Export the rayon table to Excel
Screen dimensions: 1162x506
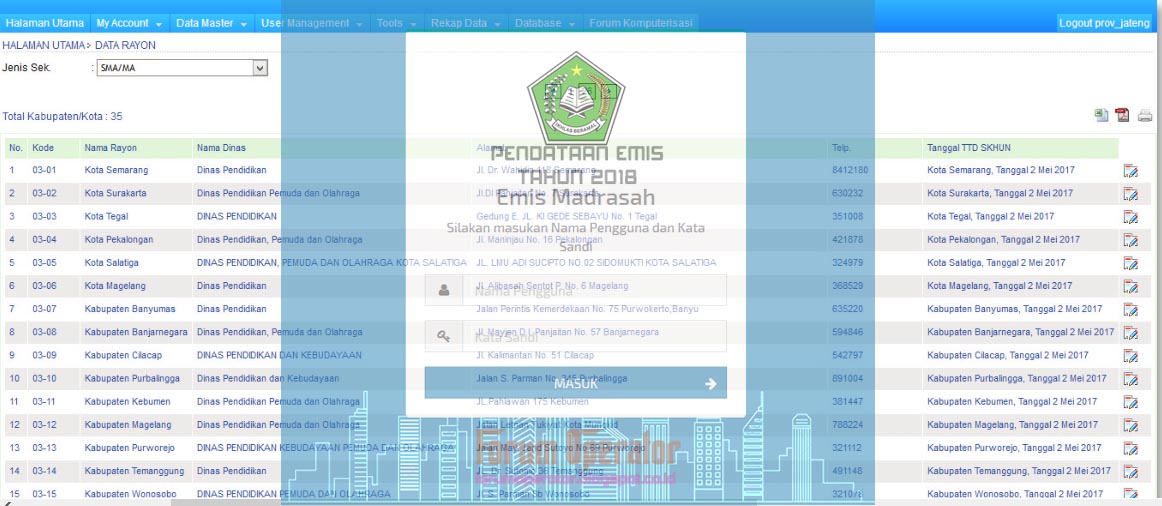(x=1102, y=116)
